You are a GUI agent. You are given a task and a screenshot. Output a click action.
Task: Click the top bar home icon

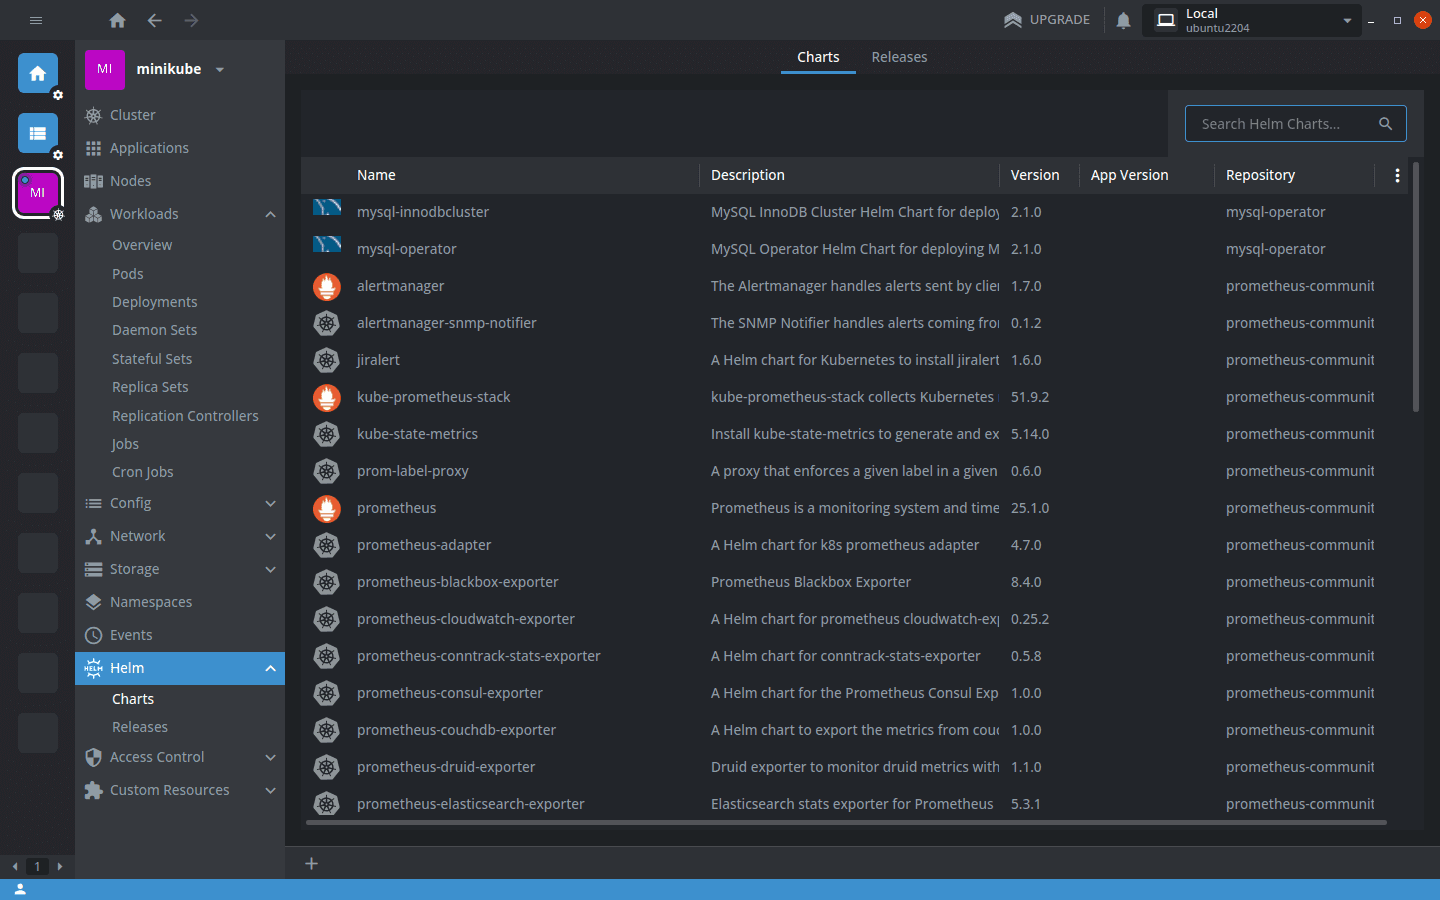(x=117, y=20)
